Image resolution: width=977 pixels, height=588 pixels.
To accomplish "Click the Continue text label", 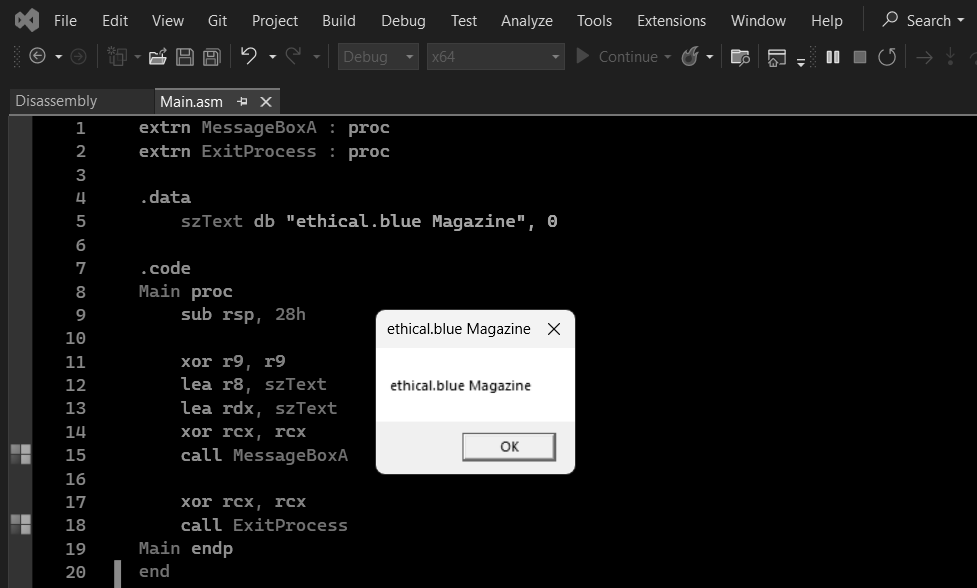I will tap(628, 57).
